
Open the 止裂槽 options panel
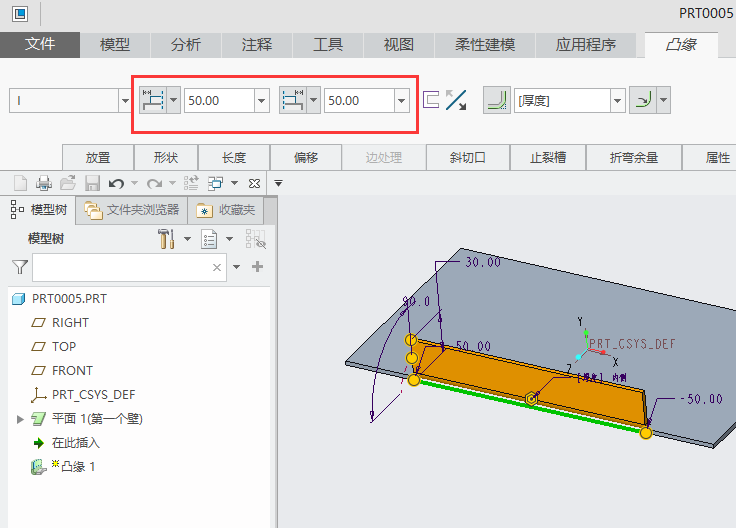click(547, 157)
